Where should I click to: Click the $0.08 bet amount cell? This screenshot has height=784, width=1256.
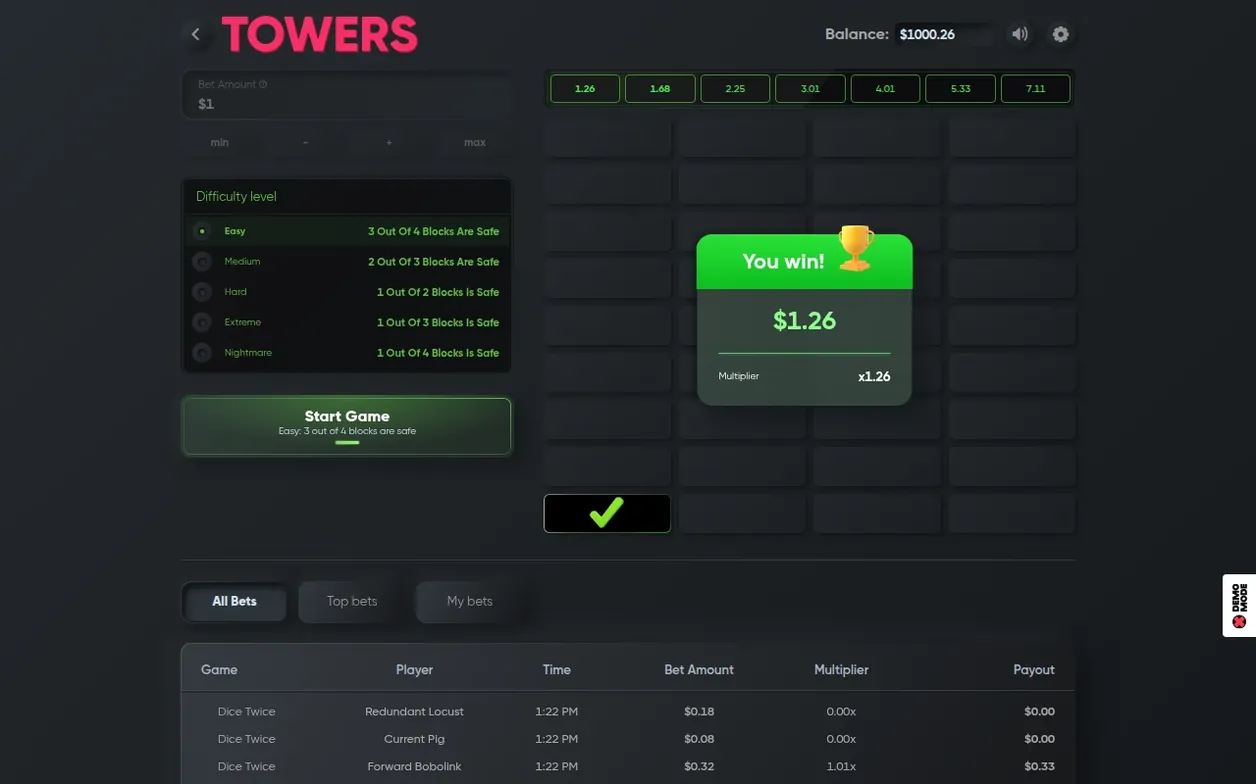coord(699,739)
